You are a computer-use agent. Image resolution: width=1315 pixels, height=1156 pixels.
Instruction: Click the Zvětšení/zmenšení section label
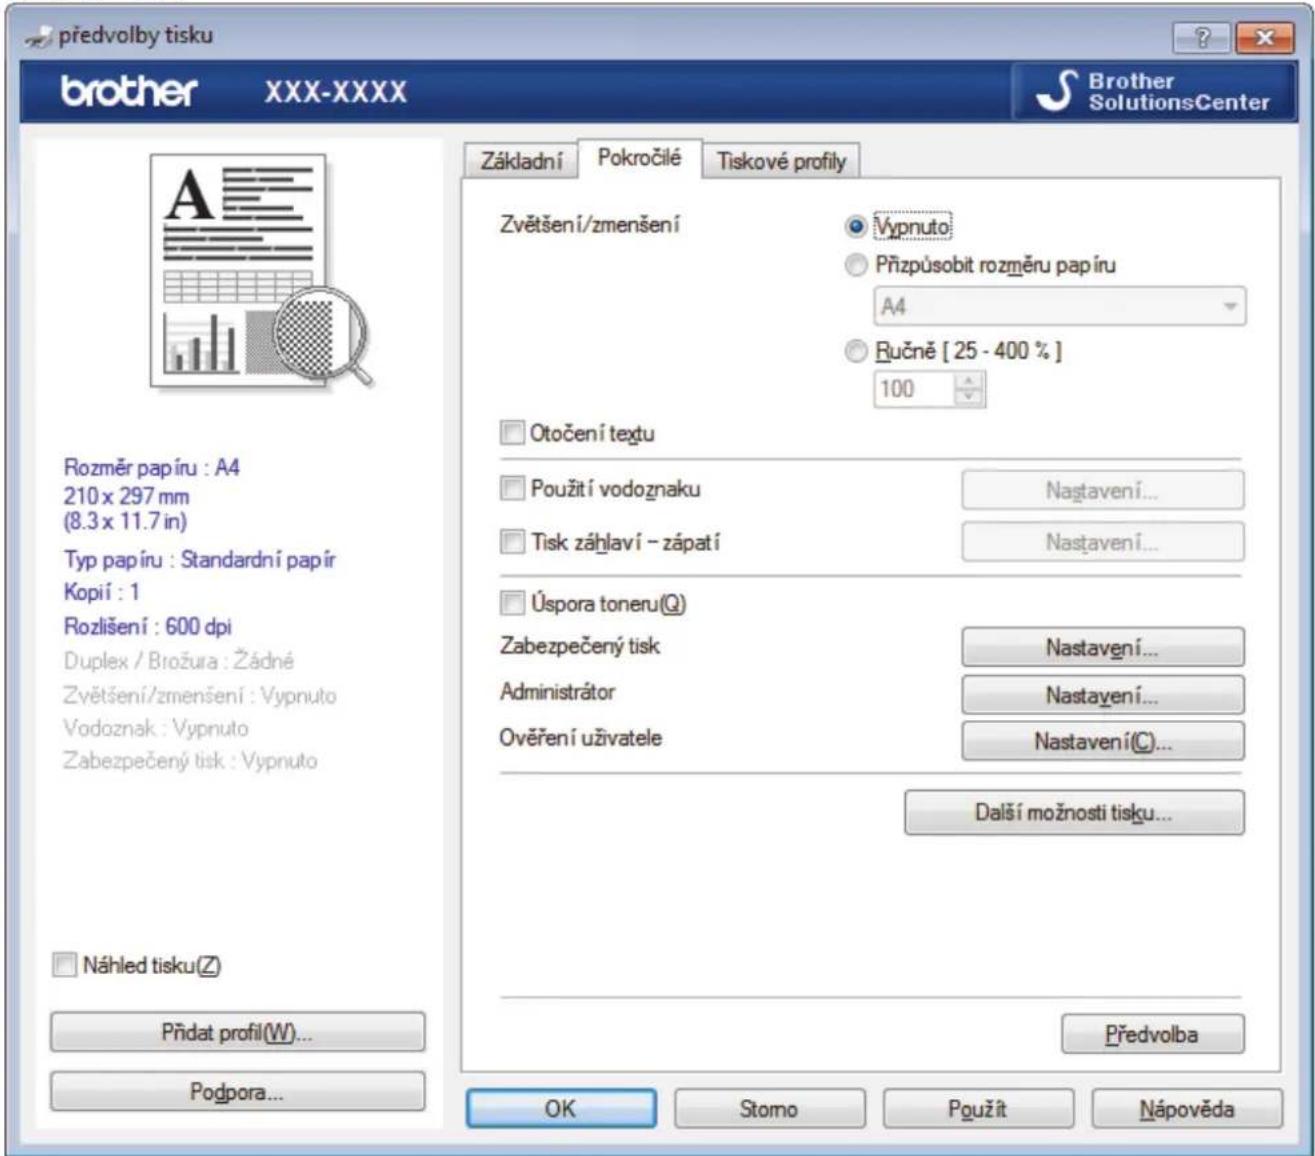click(589, 223)
